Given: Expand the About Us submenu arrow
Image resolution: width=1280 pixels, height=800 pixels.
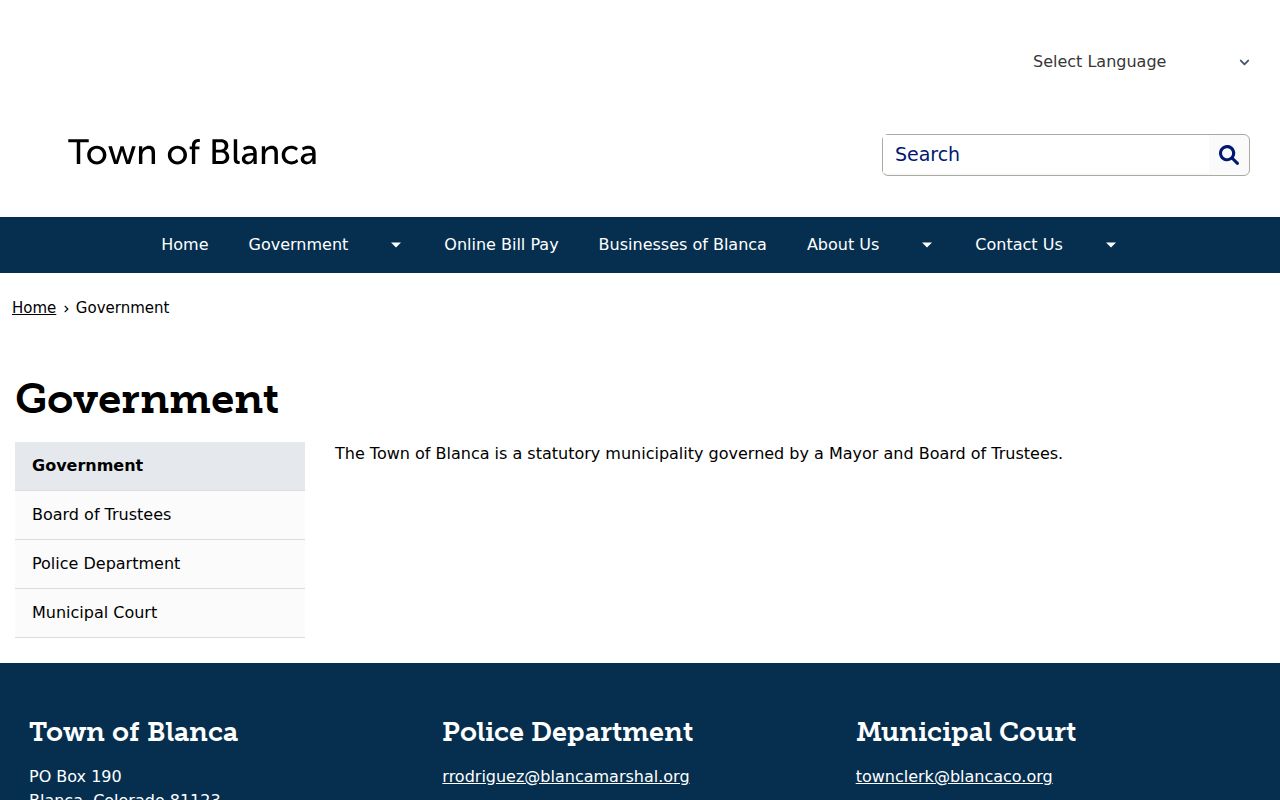Looking at the screenshot, I should click(927, 245).
